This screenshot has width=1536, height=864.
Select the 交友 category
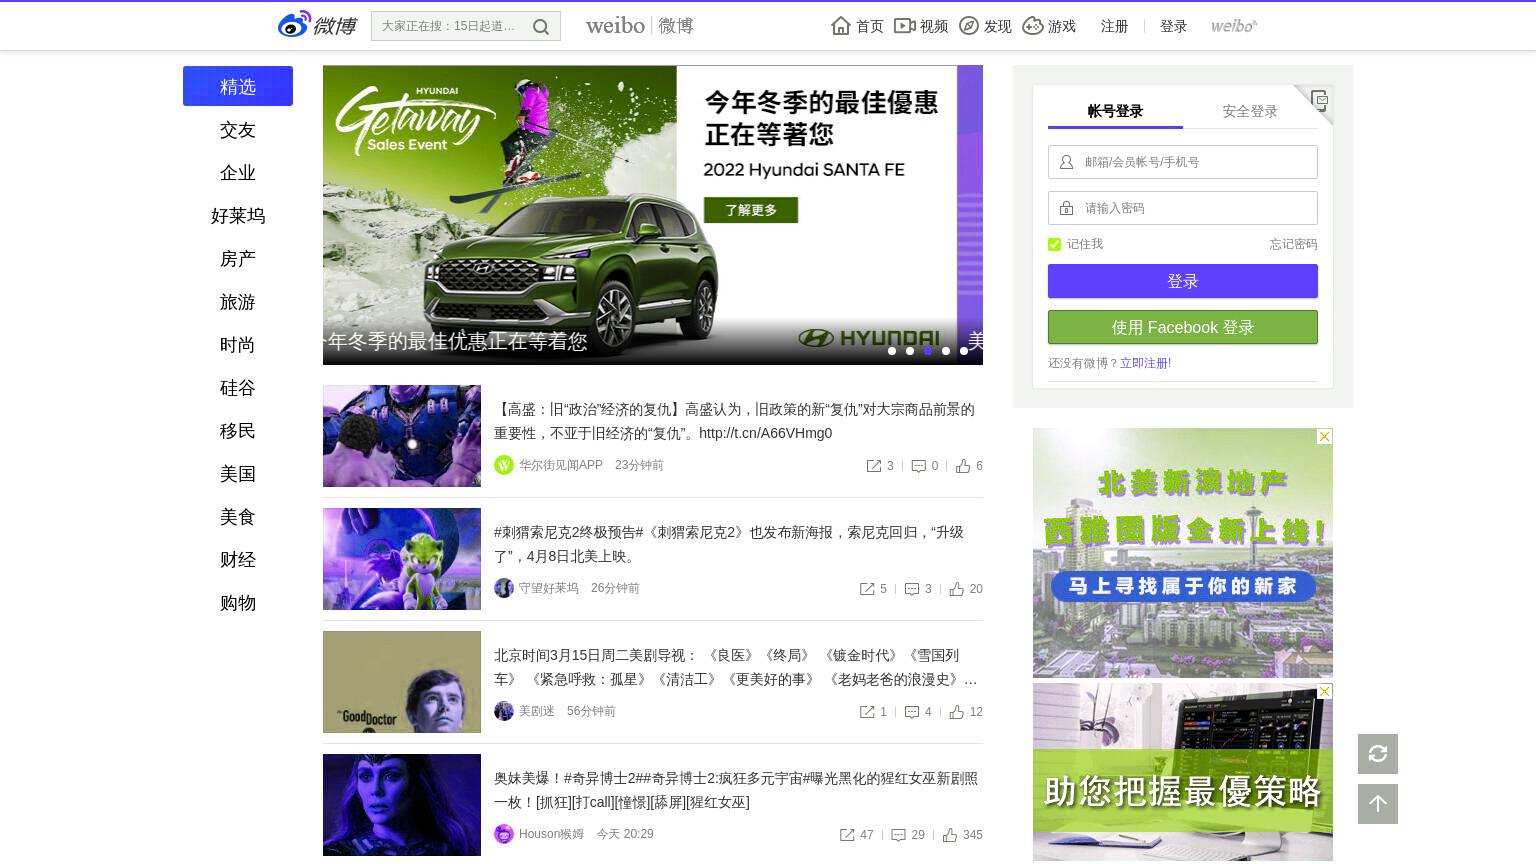[238, 130]
